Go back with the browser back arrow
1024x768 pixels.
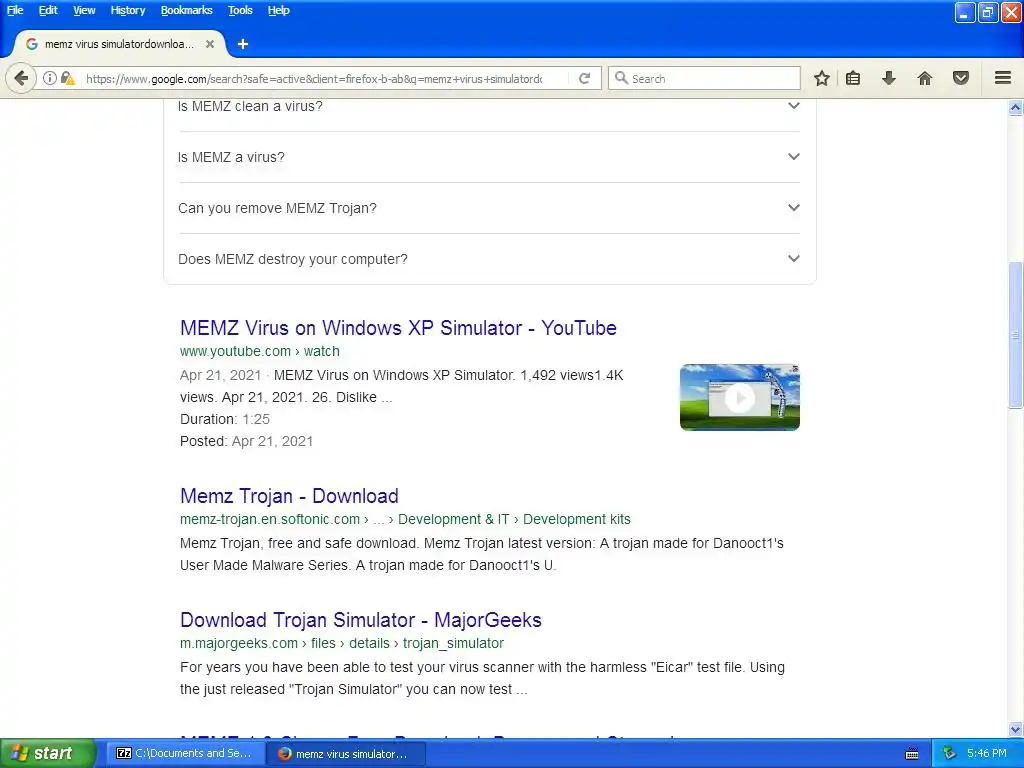click(x=21, y=78)
